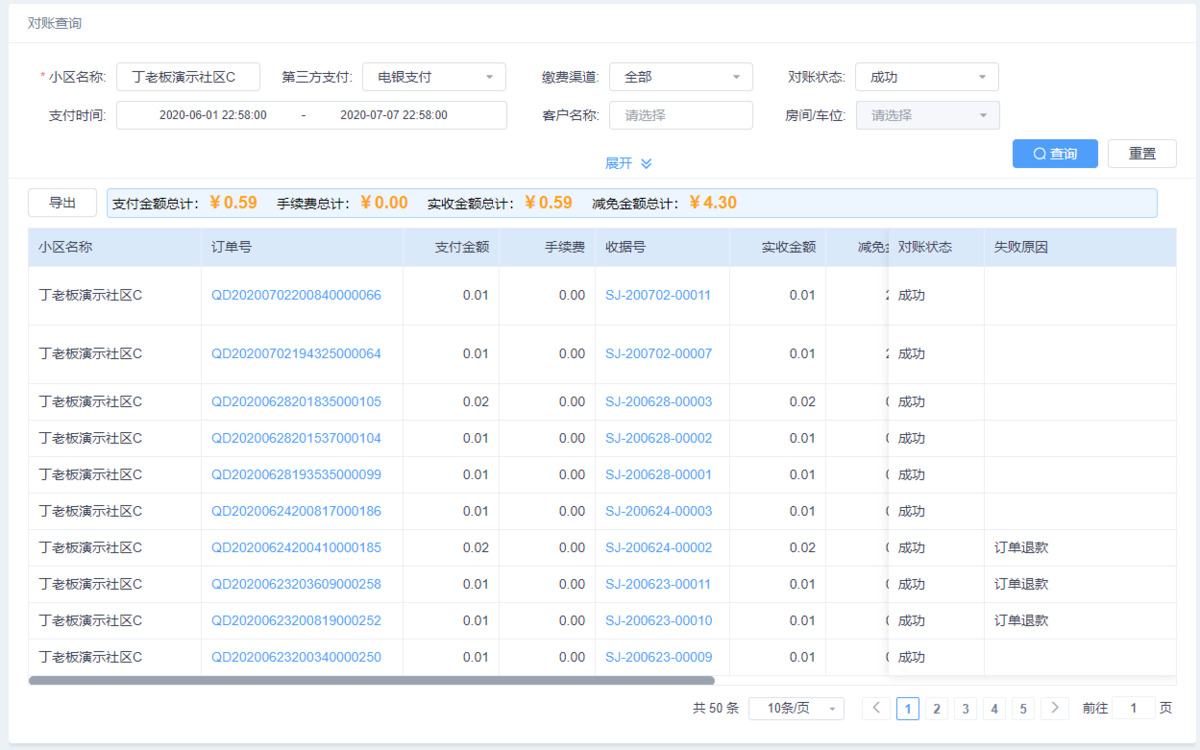1200x750 pixels.
Task: Open receipt SJ-200623-00009
Action: (659, 657)
